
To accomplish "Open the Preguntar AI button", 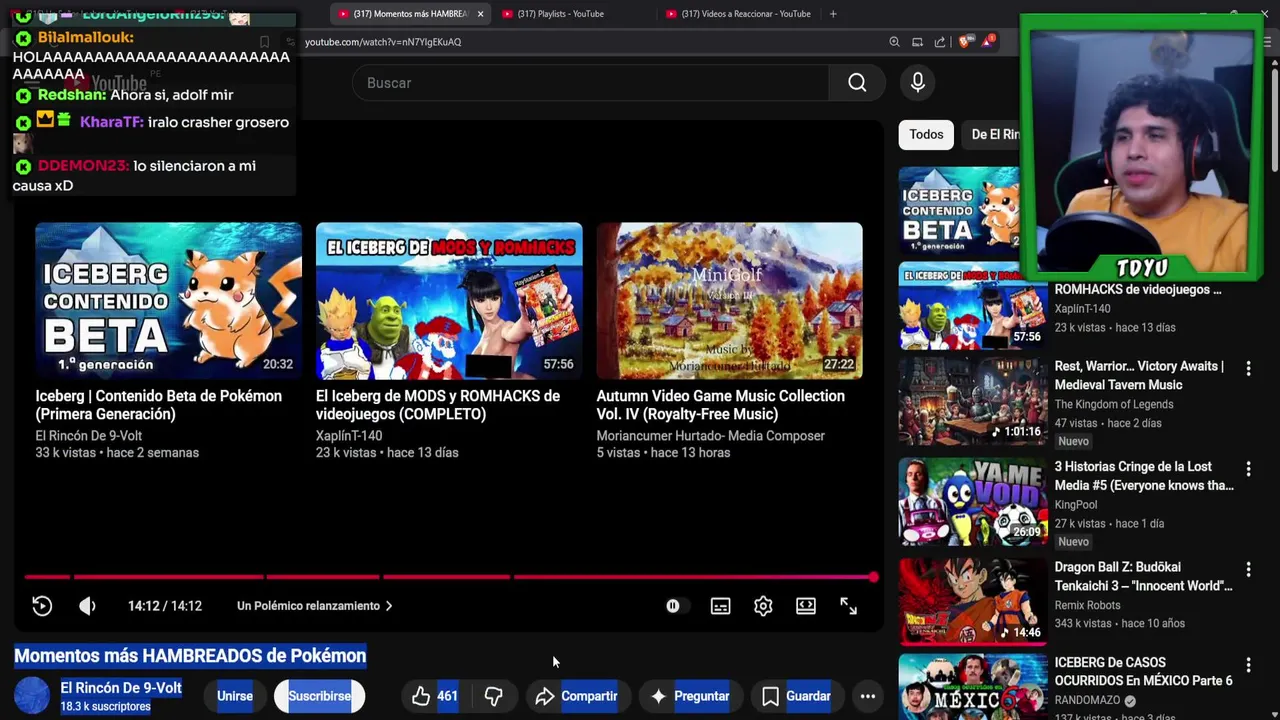I will [x=689, y=696].
